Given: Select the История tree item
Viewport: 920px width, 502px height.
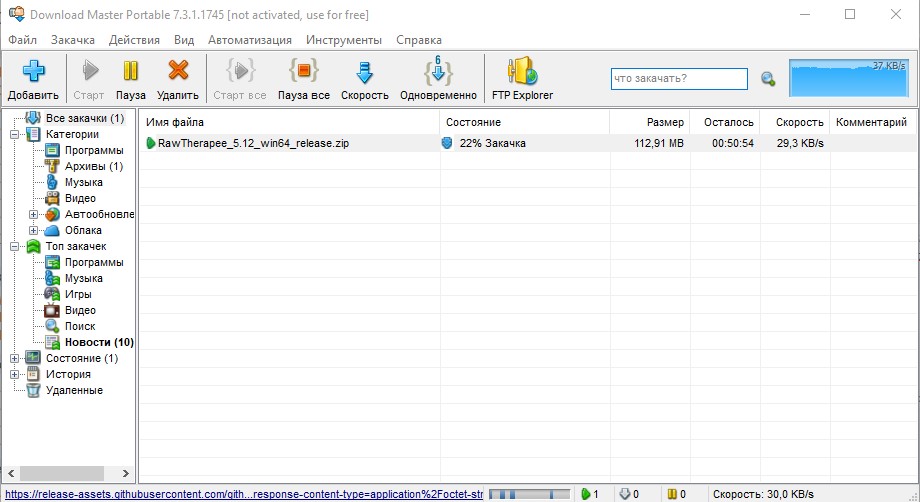Looking at the screenshot, I should click(68, 374).
